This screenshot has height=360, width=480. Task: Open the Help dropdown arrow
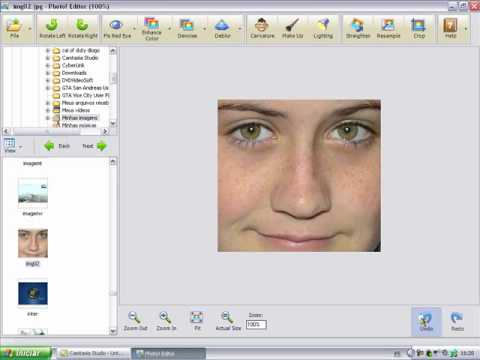(466, 29)
